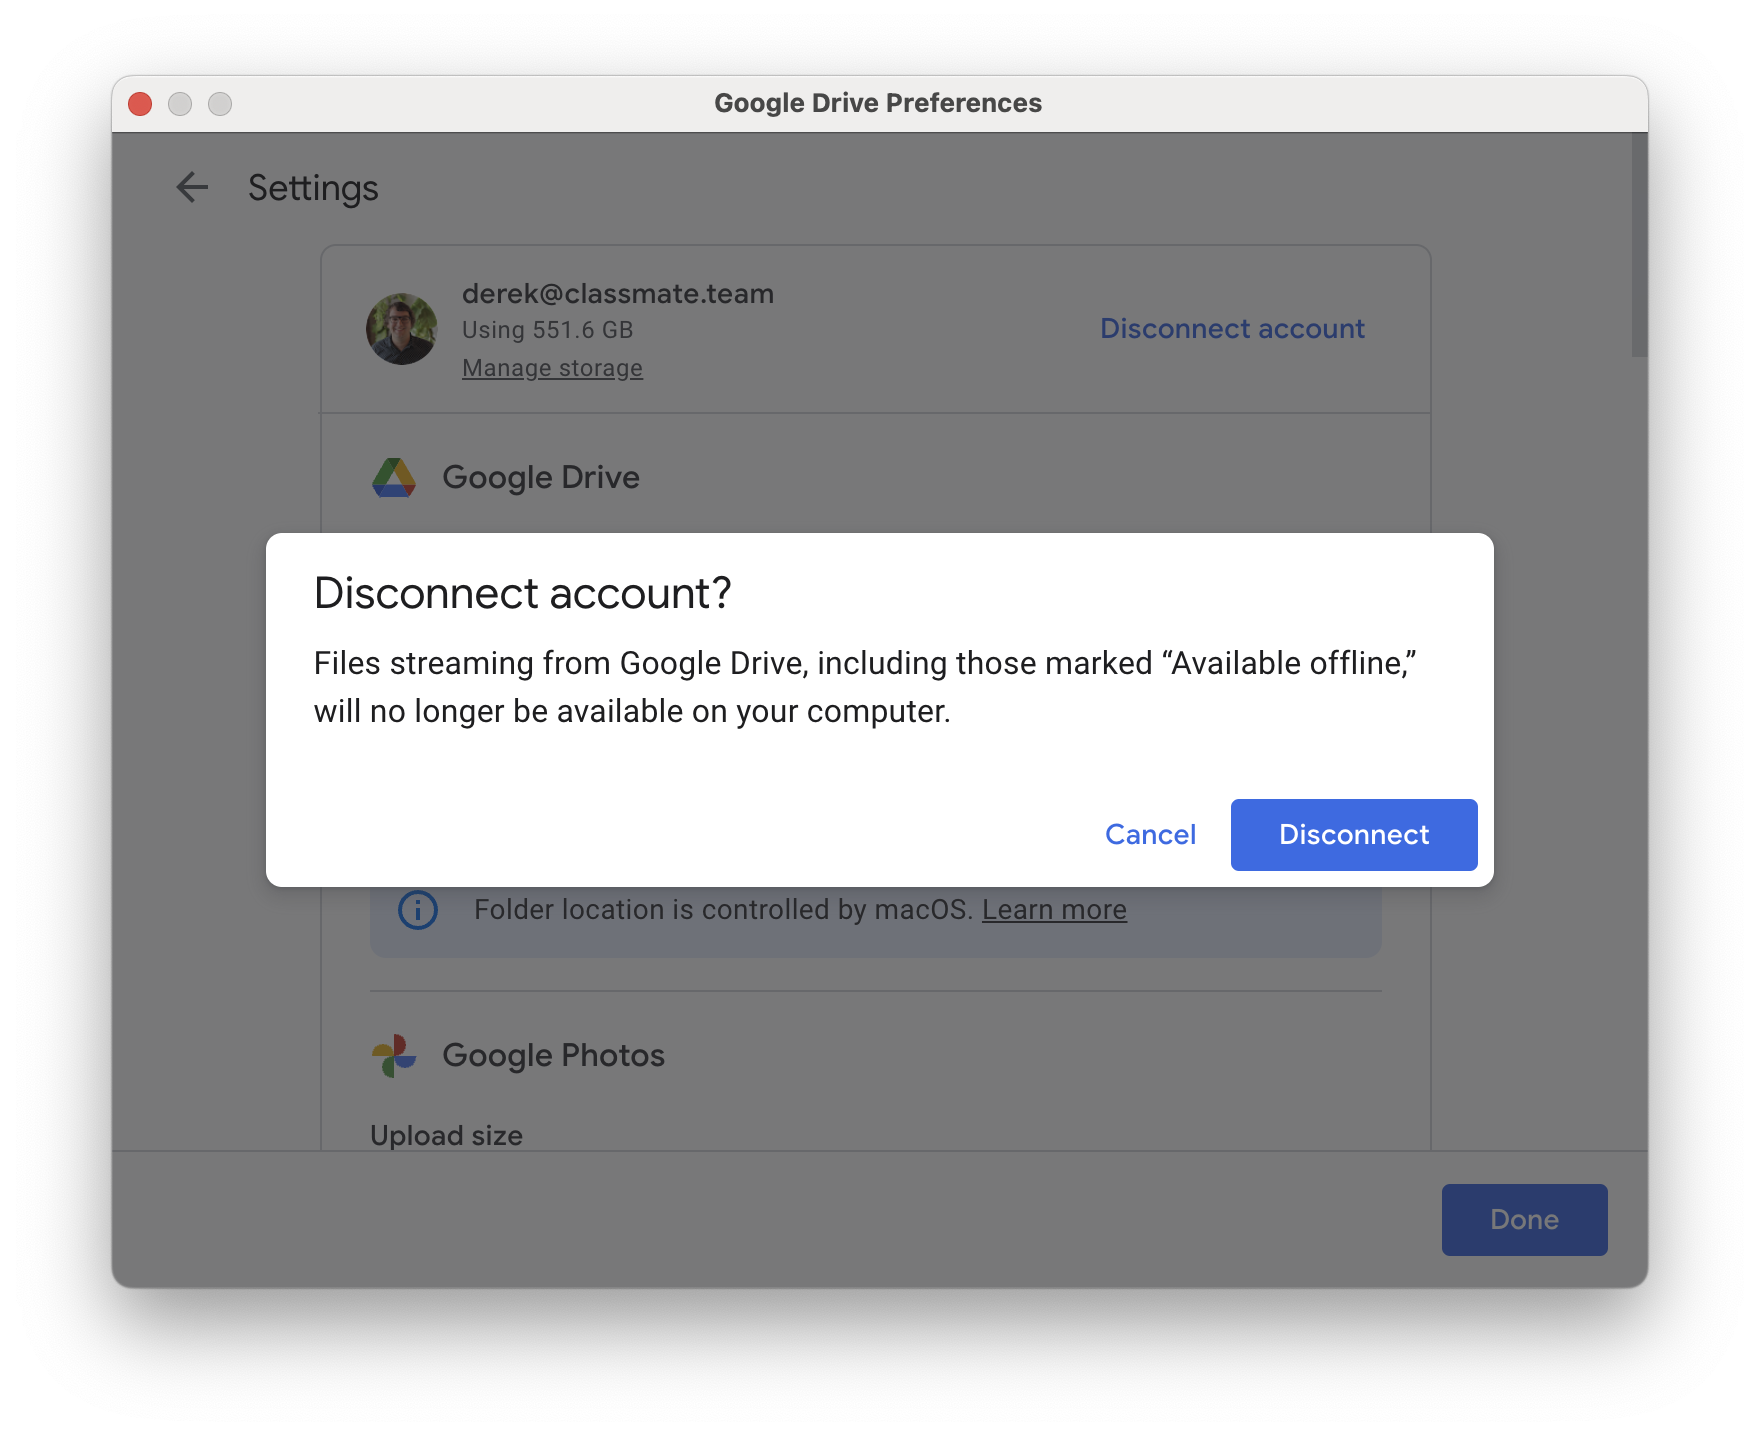This screenshot has width=1760, height=1436.
Task: Close the Google Drive Preferences window
Action: tap(140, 104)
